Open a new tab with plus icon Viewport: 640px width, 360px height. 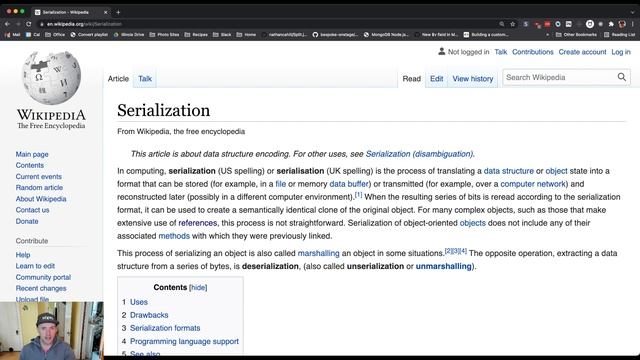[x=118, y=12]
